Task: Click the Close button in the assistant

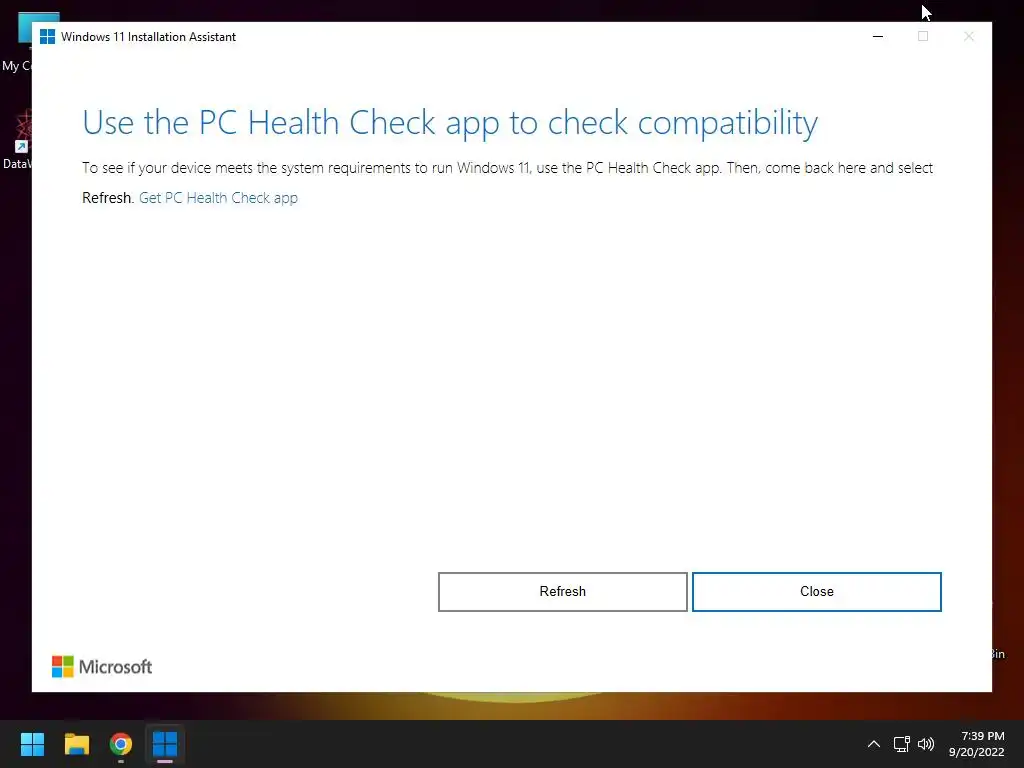Action: (x=816, y=592)
